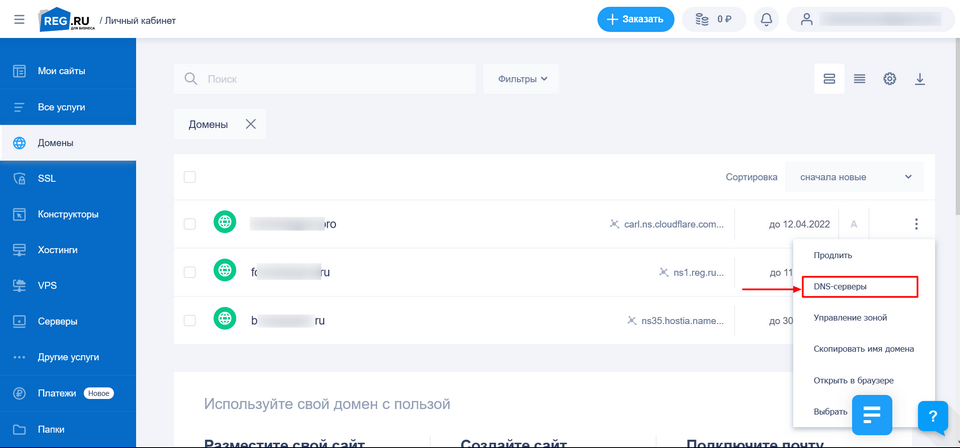Open Другие услуги in sidebar
Viewport: 960px width, 448px height.
tap(68, 357)
